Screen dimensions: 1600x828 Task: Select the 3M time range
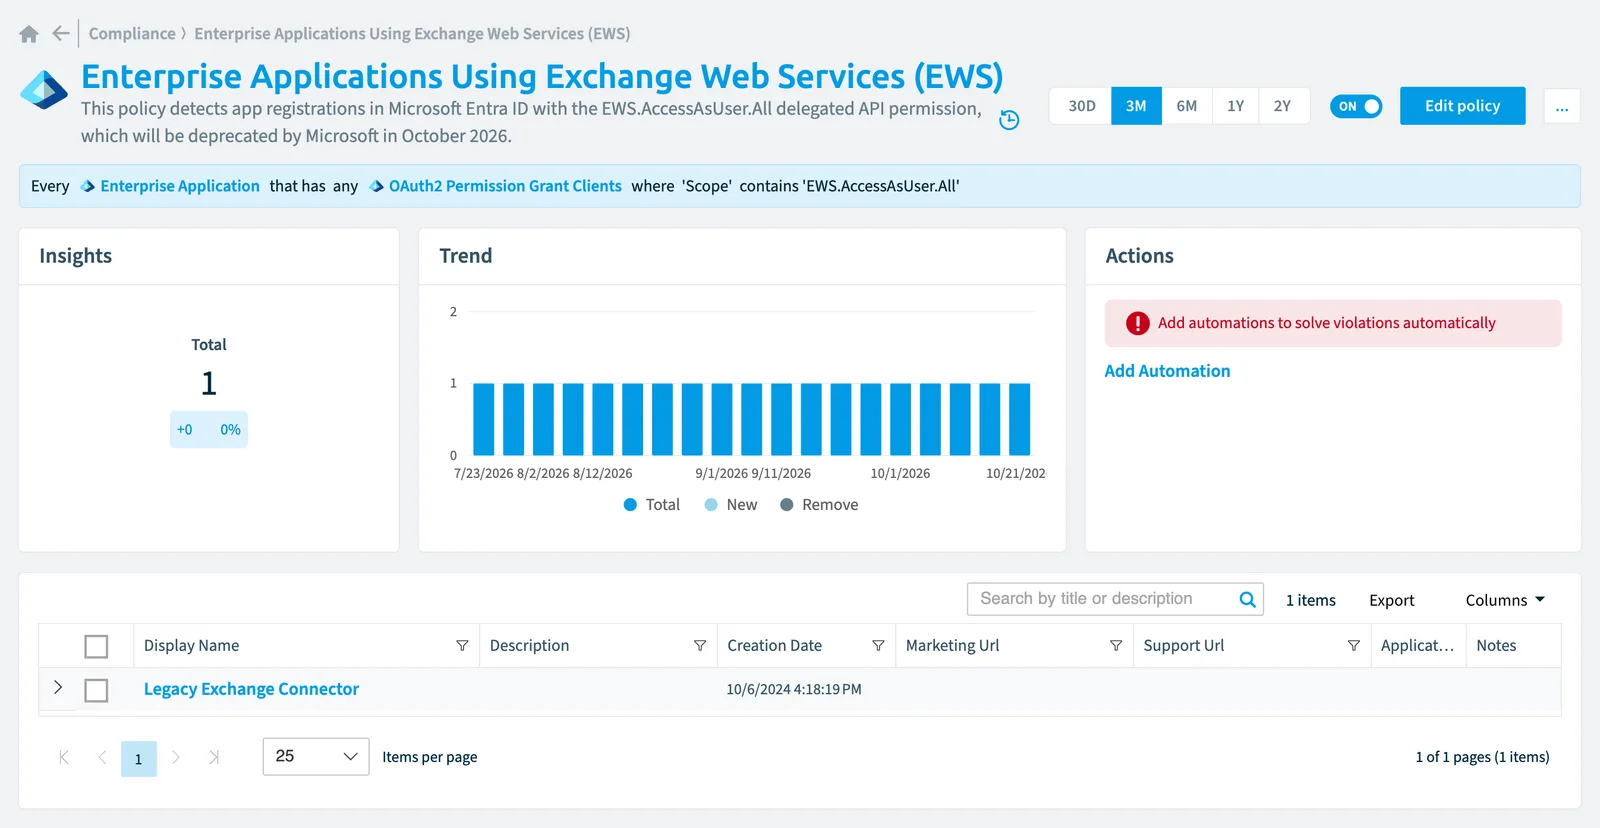click(1136, 106)
